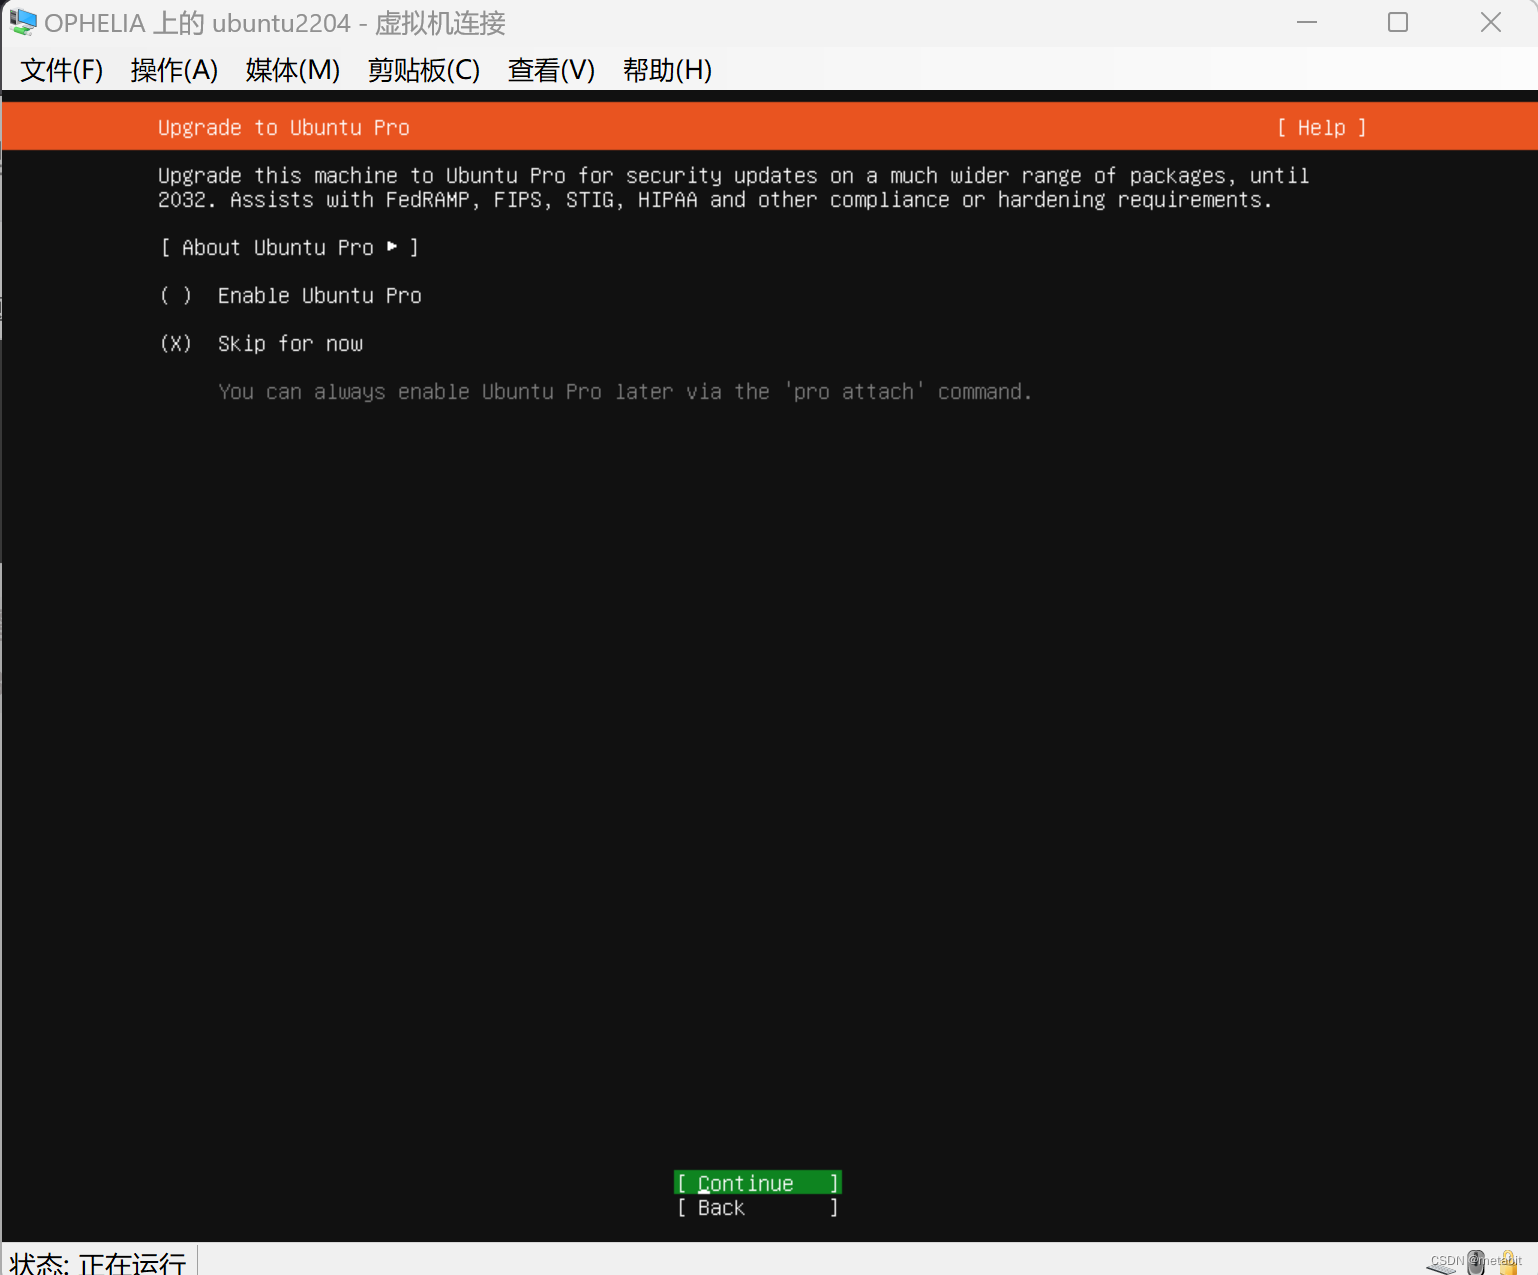Select the Enable Ubuntu Pro radio option
The image size is (1538, 1275).
[x=290, y=295]
